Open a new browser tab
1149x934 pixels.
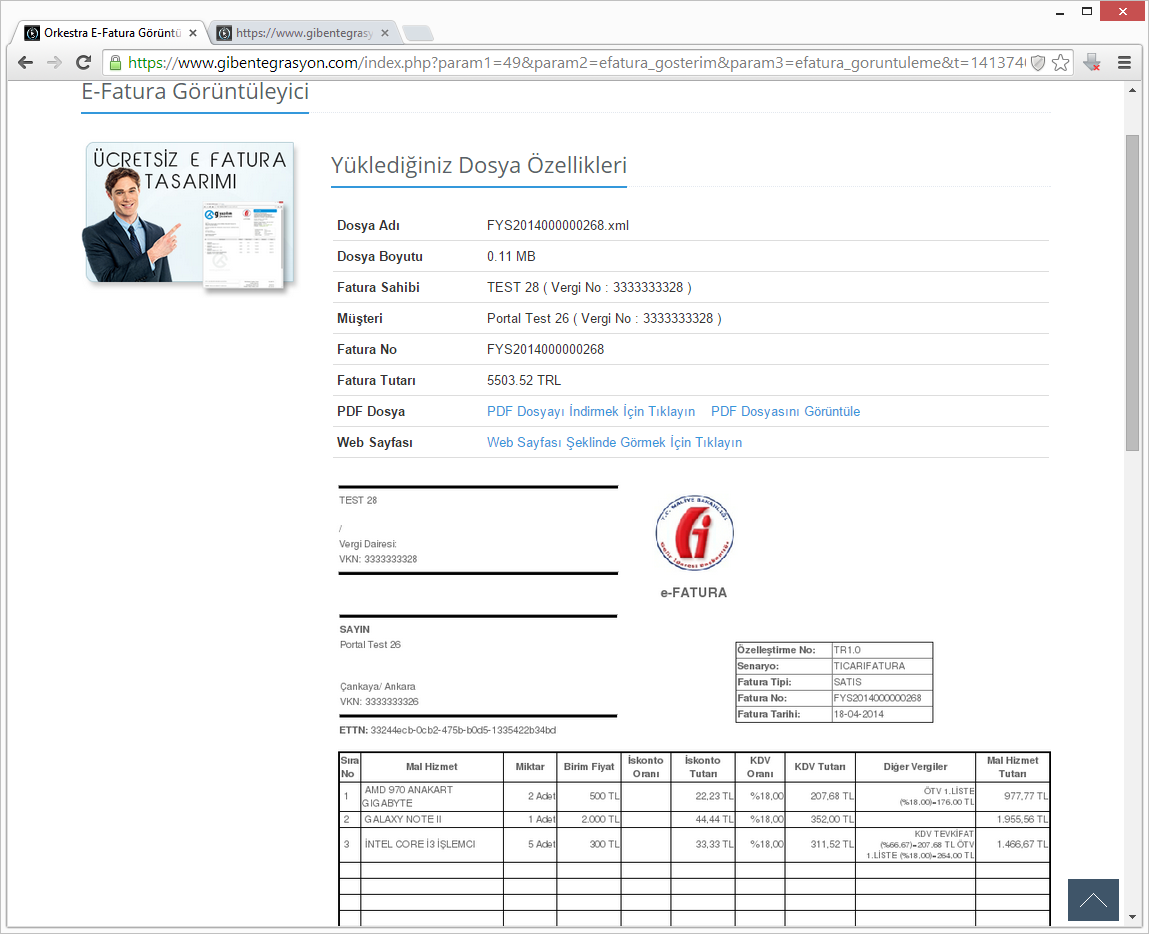417,33
